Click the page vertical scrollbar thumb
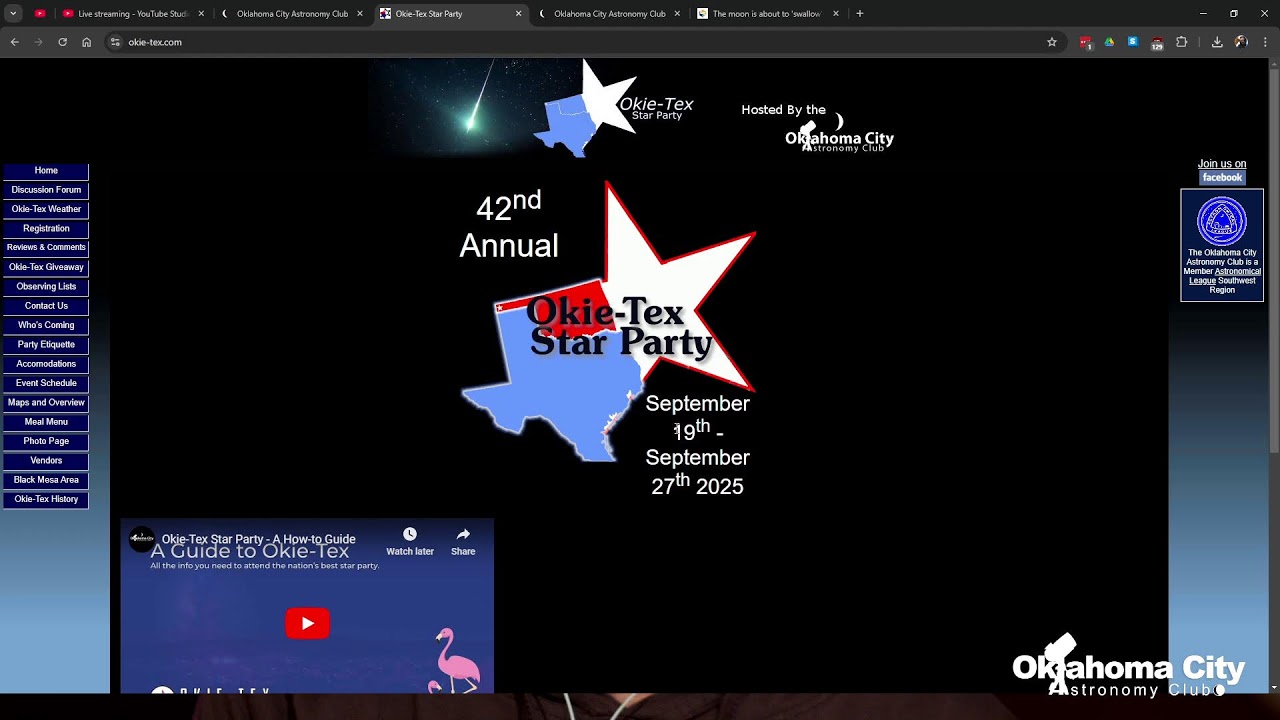This screenshot has height=720, width=1280. [1273, 260]
